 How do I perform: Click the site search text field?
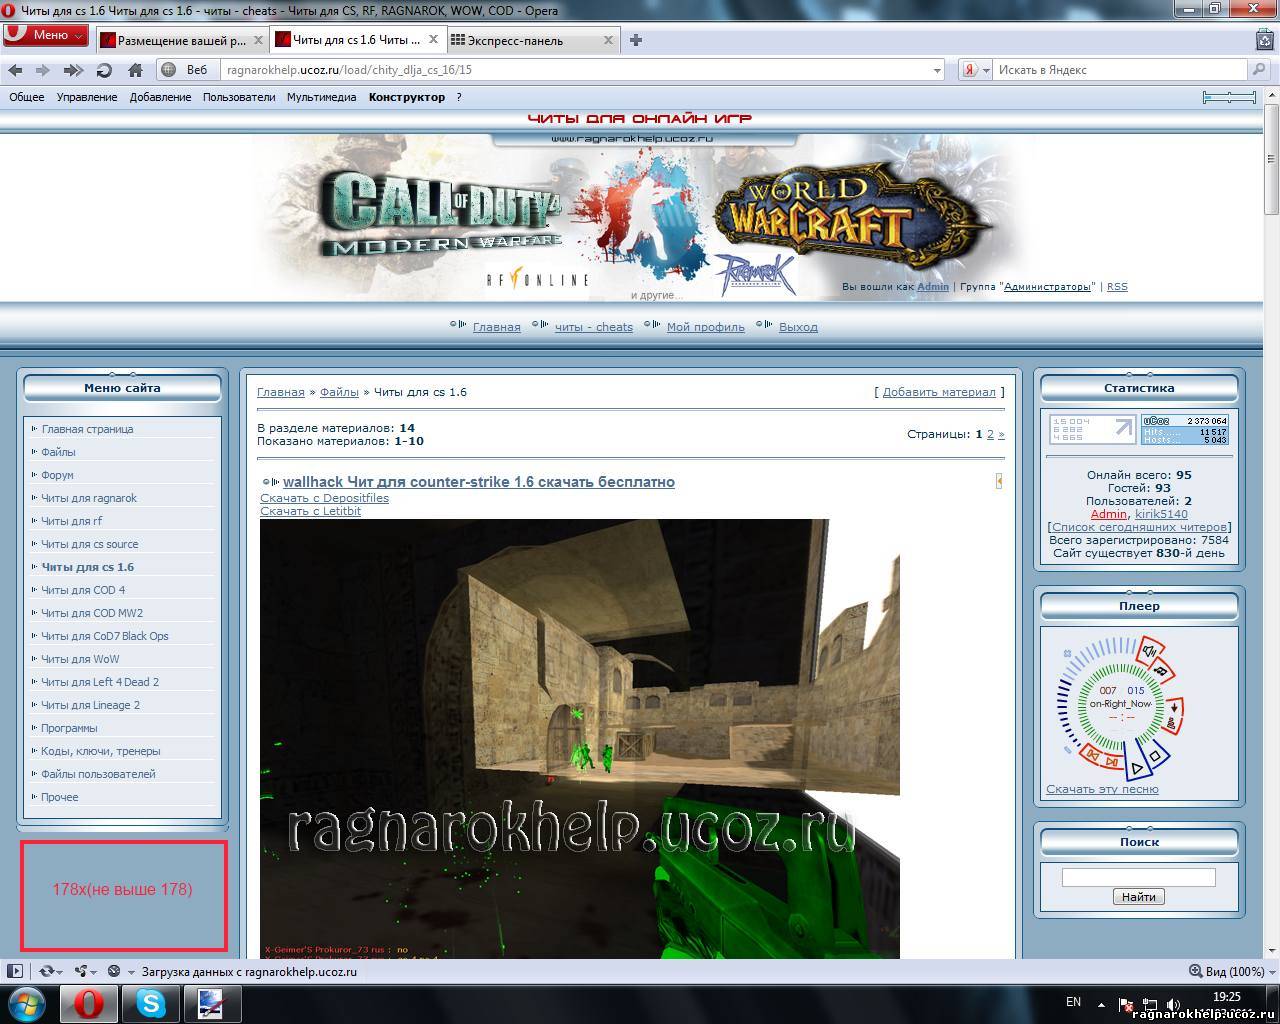tap(1138, 877)
